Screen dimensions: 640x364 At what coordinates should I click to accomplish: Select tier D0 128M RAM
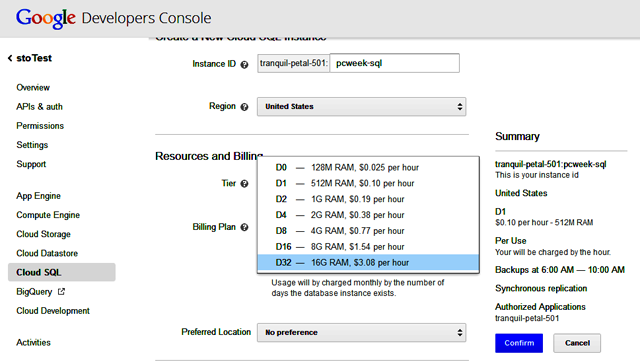point(368,168)
